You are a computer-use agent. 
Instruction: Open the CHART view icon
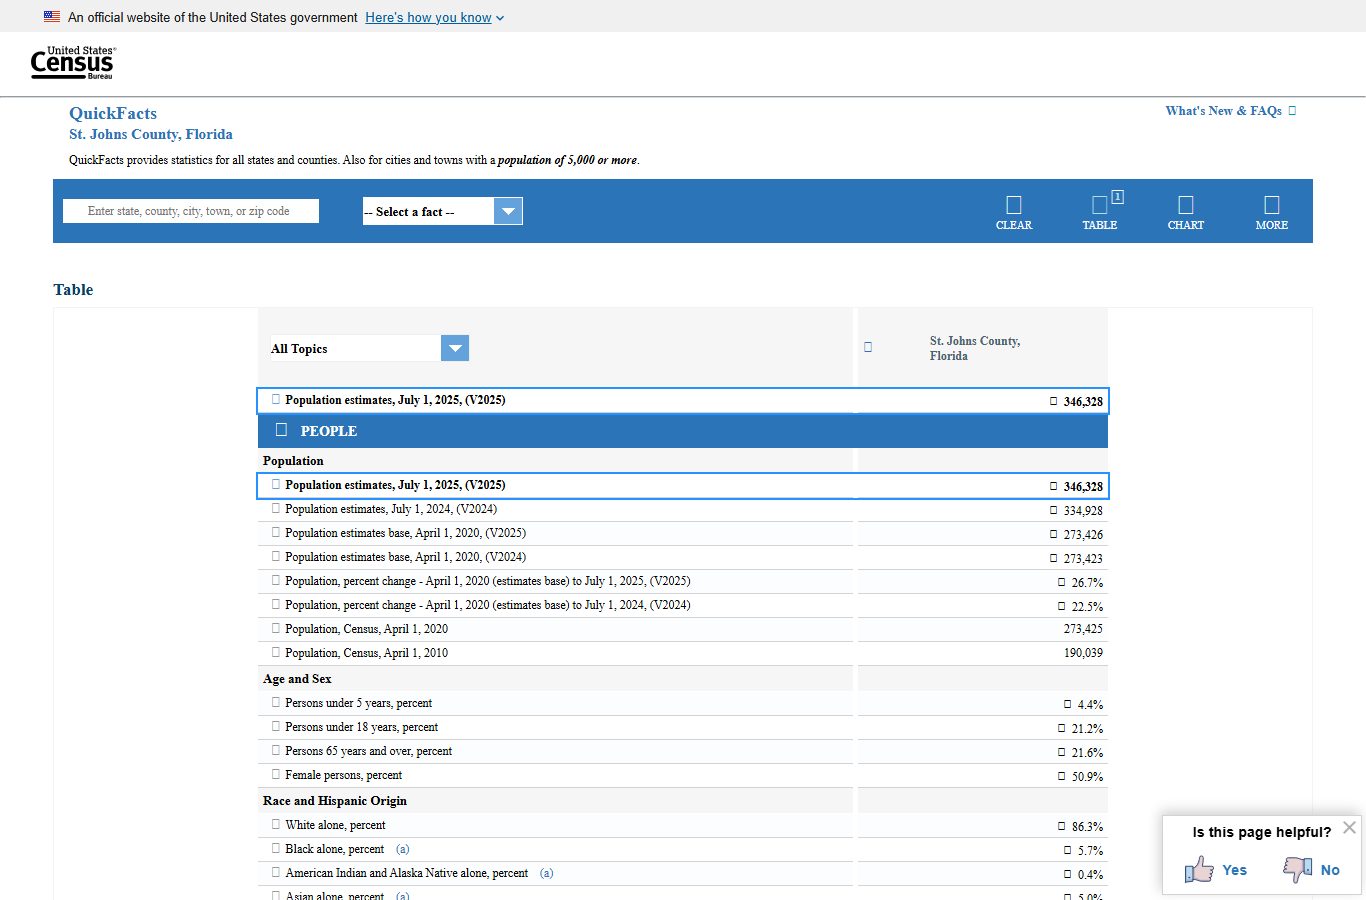pos(1185,205)
